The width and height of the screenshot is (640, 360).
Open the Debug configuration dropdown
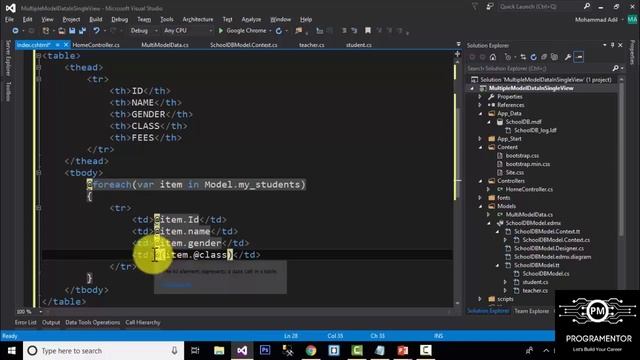pyautogui.click(x=144, y=31)
